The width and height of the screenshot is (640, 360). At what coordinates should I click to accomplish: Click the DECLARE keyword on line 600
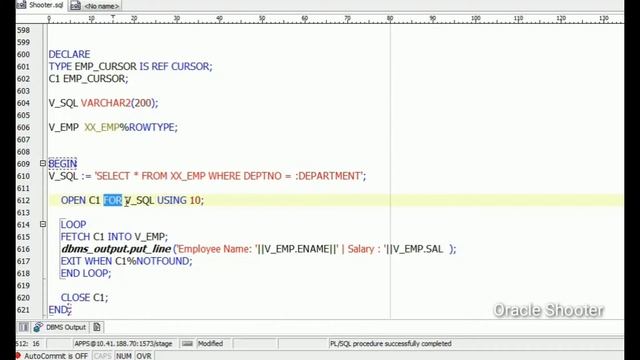click(69, 54)
